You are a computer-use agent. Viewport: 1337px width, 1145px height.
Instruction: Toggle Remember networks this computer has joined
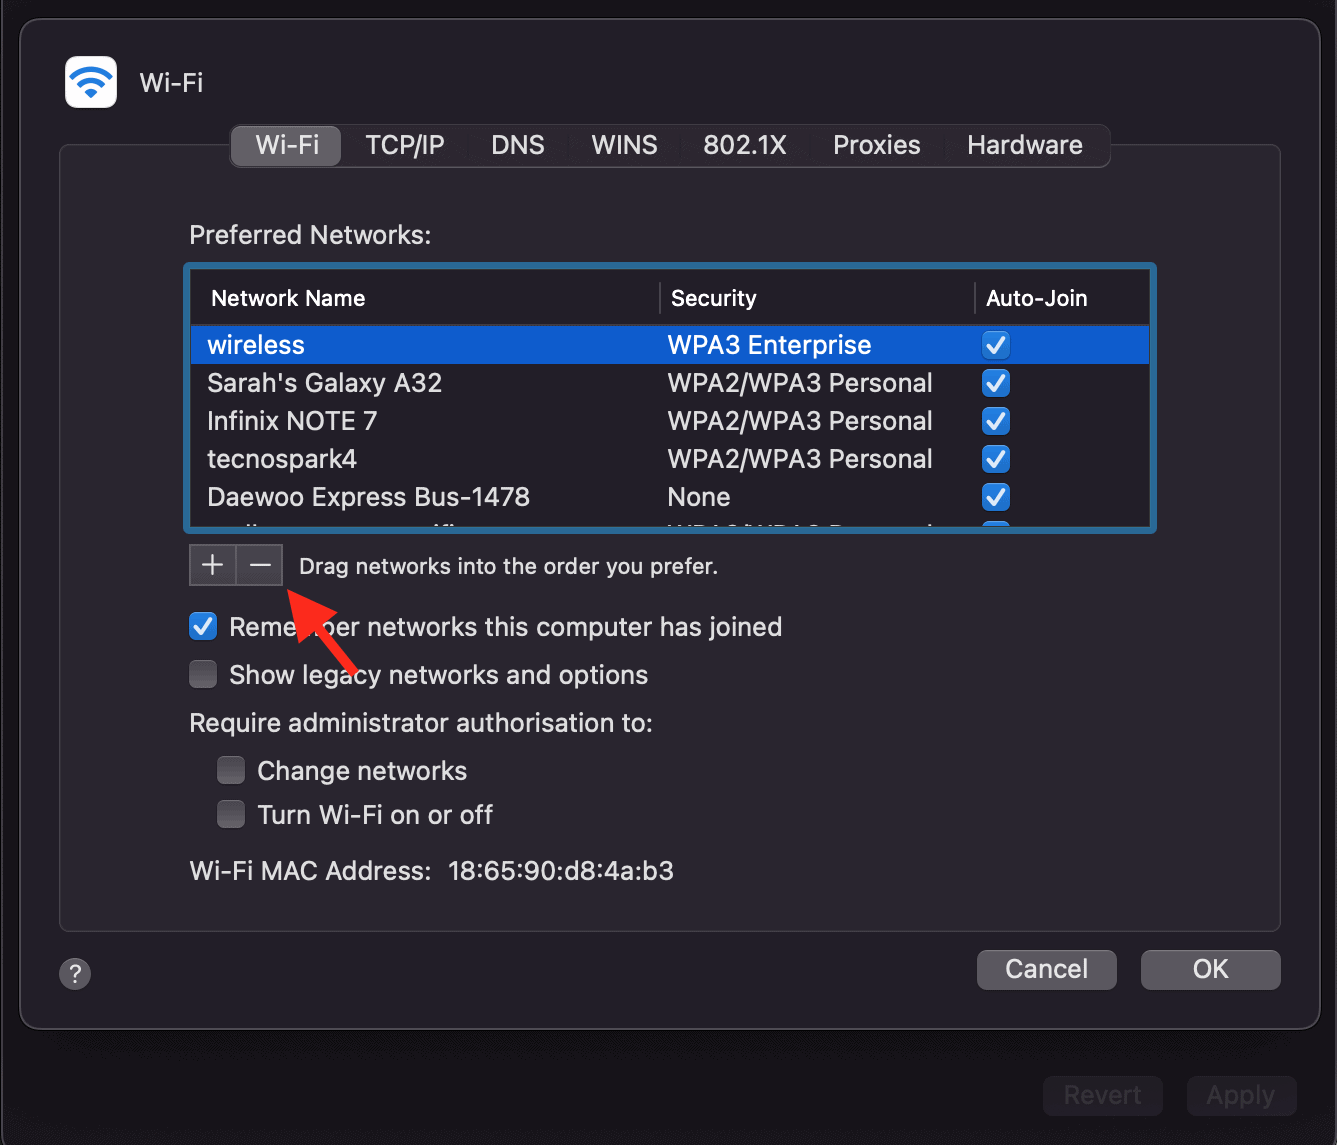click(203, 627)
